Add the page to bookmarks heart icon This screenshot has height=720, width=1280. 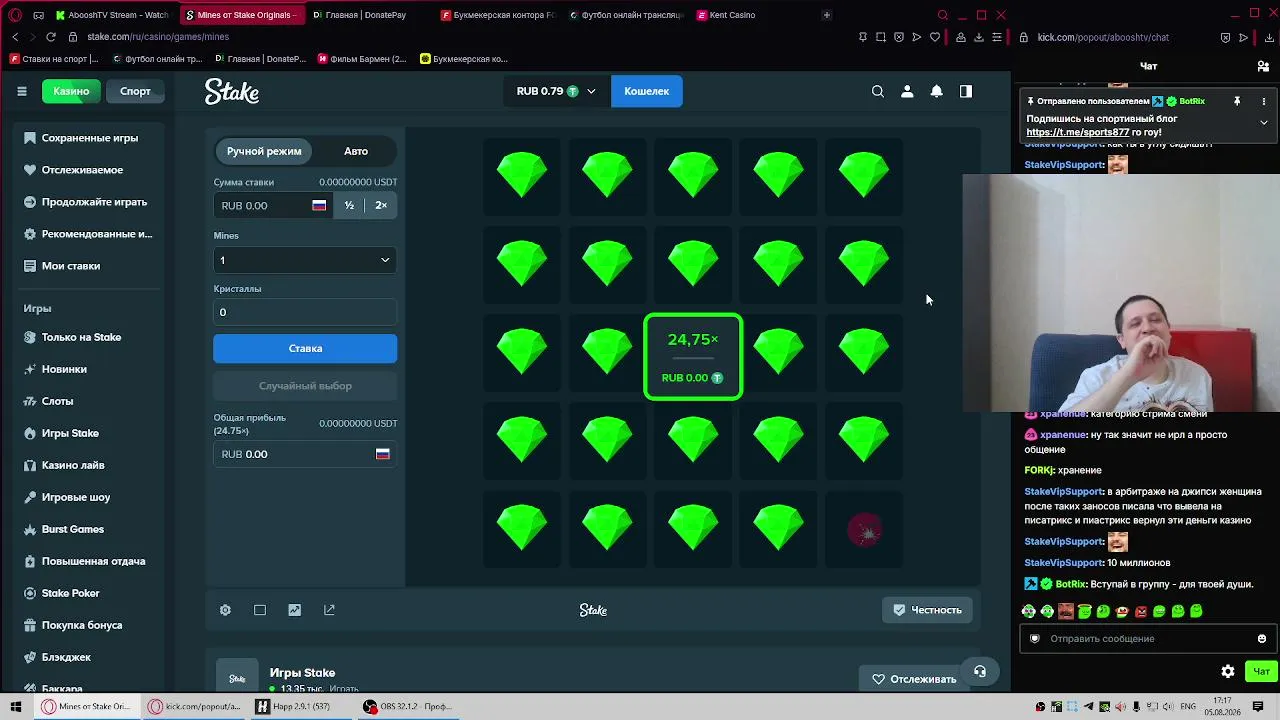[x=935, y=37]
